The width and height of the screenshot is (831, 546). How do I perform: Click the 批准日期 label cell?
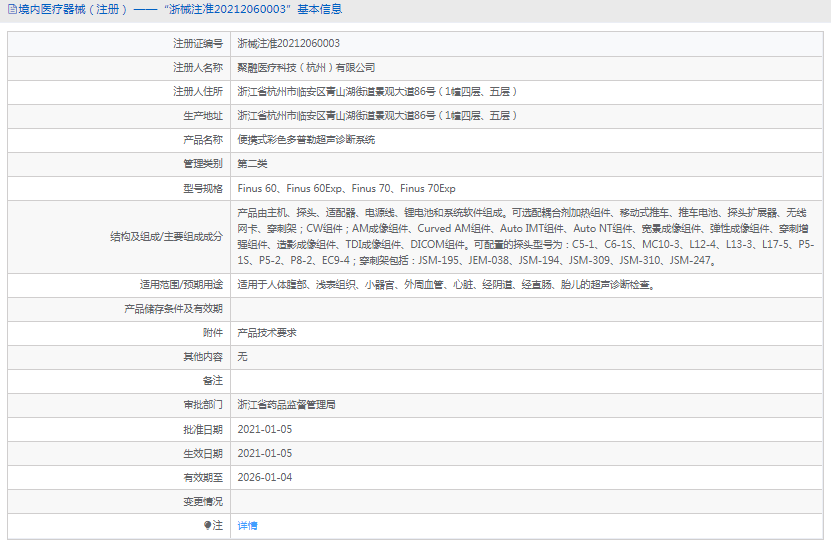pos(119,429)
